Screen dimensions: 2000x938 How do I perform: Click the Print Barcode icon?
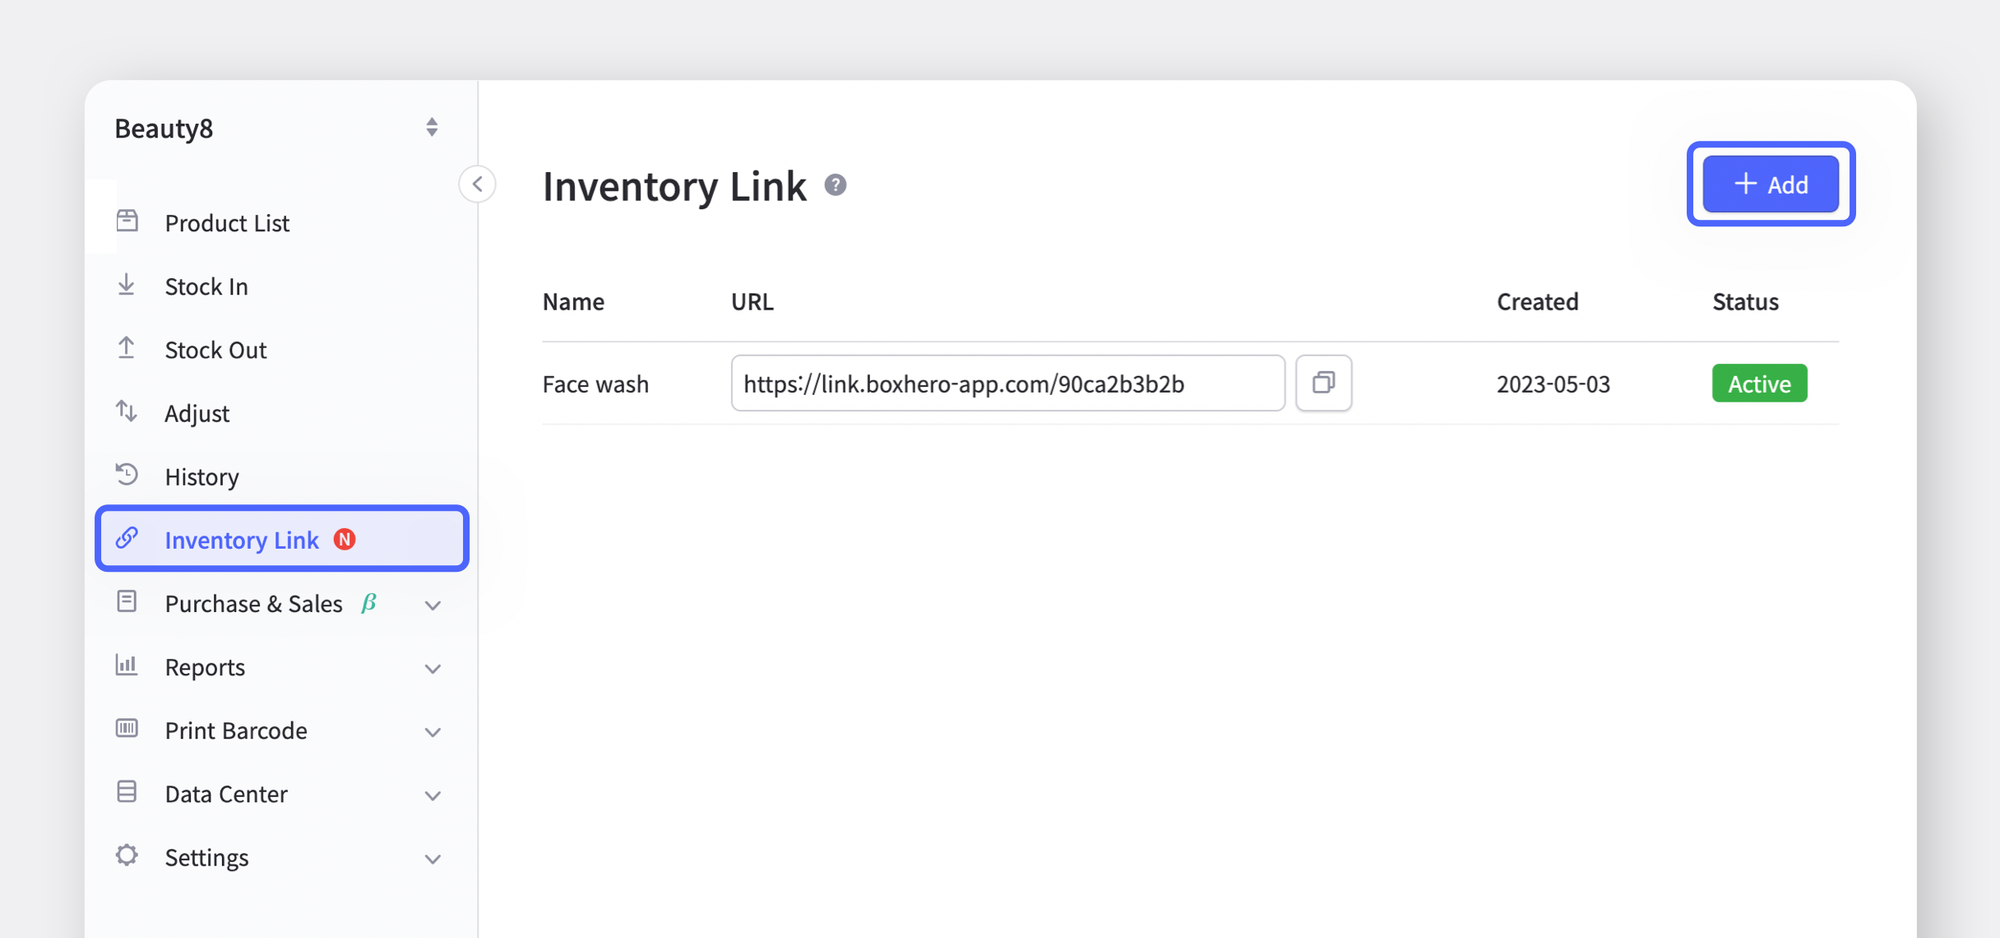point(127,730)
